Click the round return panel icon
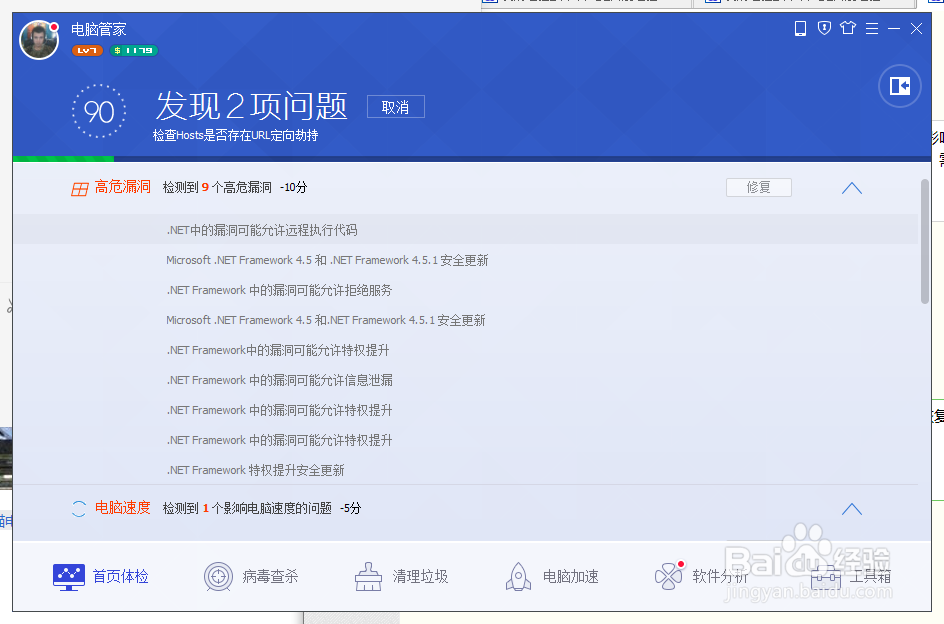 (899, 86)
